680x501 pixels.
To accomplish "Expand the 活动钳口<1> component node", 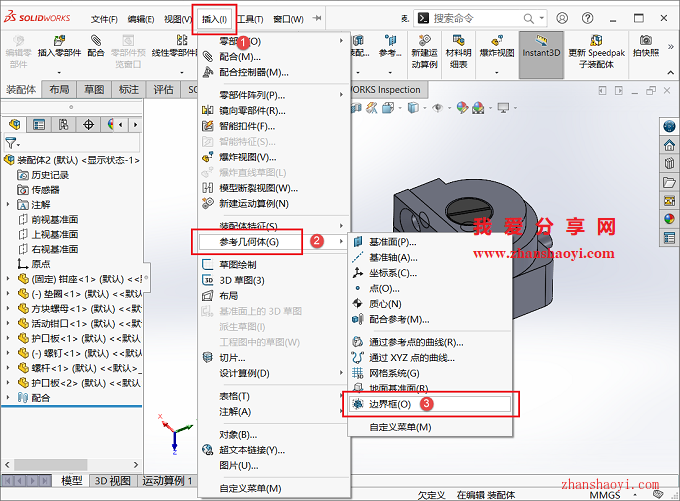I will click(8, 323).
